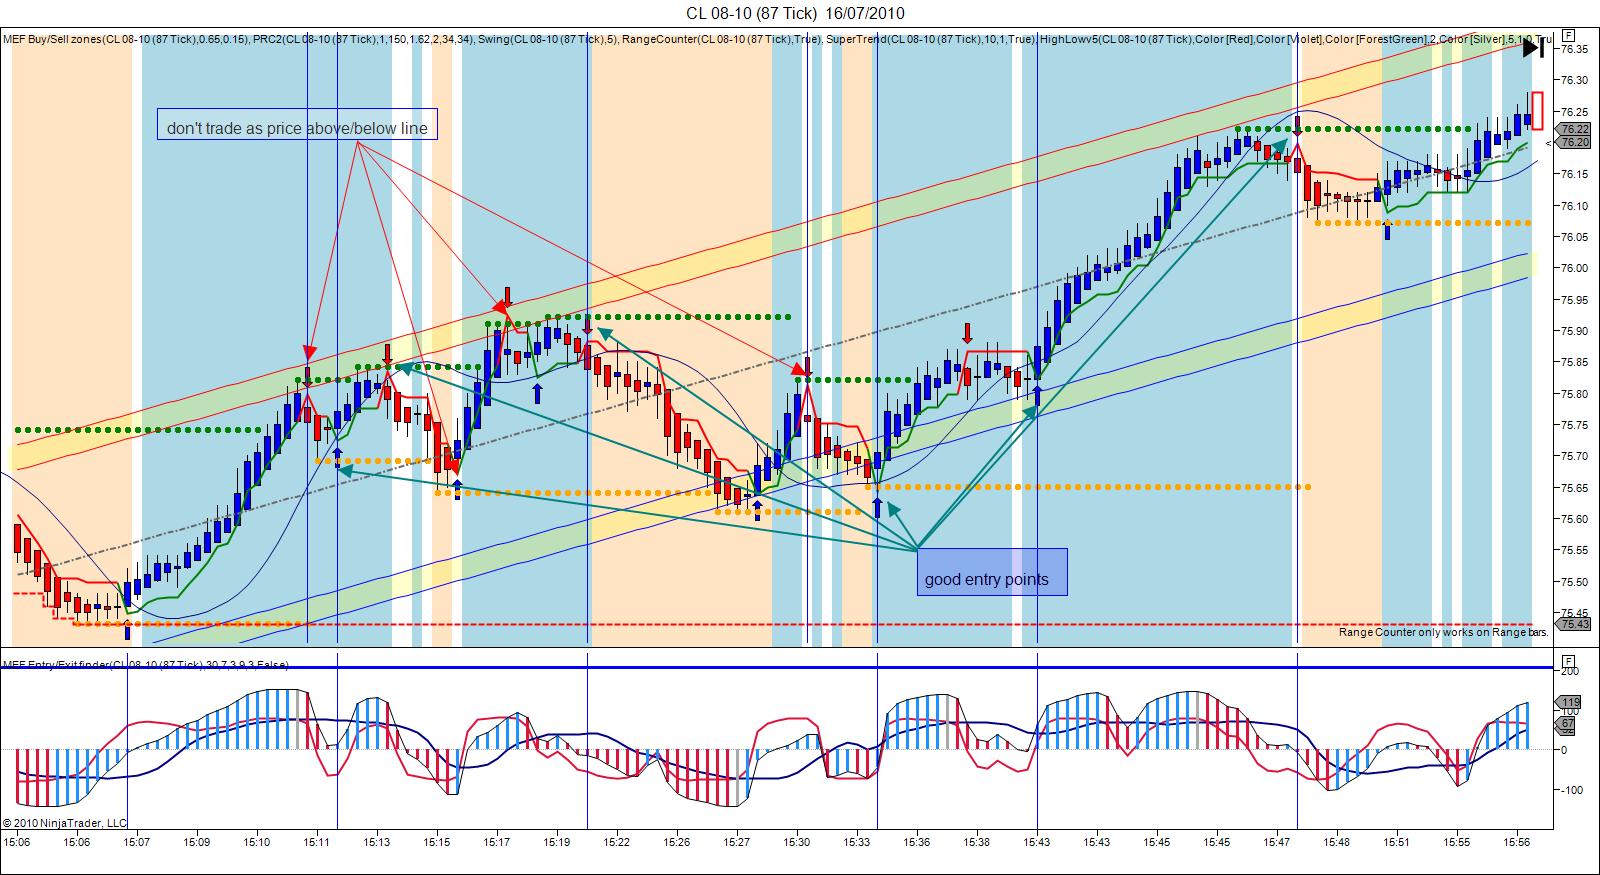Viewport: 1600px width, 875px height.
Task: Click the 15:56 time axis label
Action: (x=1516, y=842)
